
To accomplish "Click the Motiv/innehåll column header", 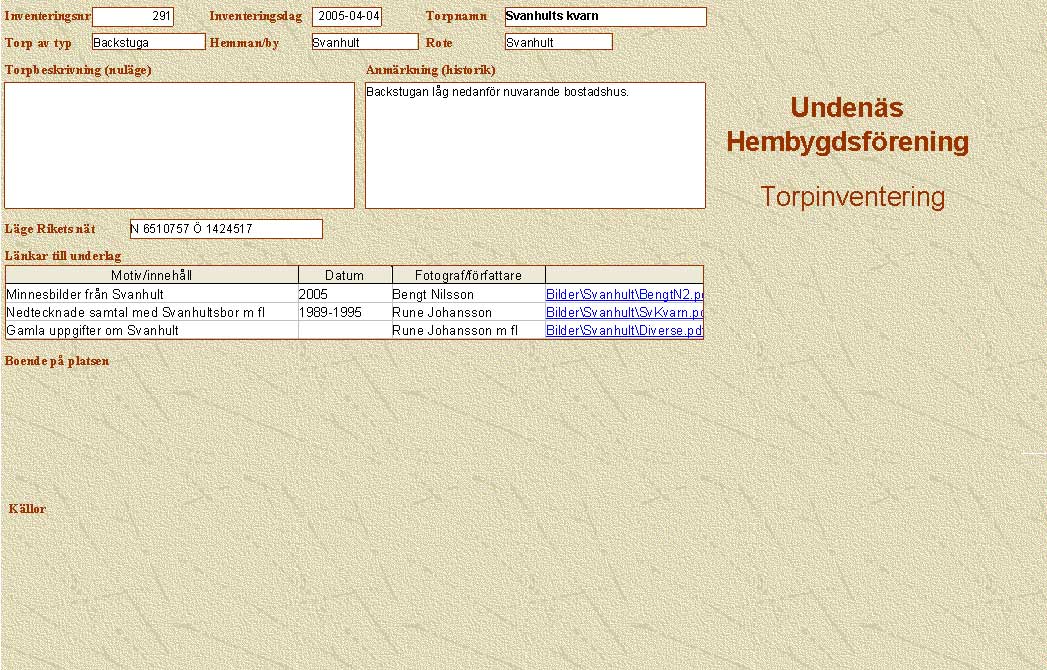I will [x=152, y=275].
